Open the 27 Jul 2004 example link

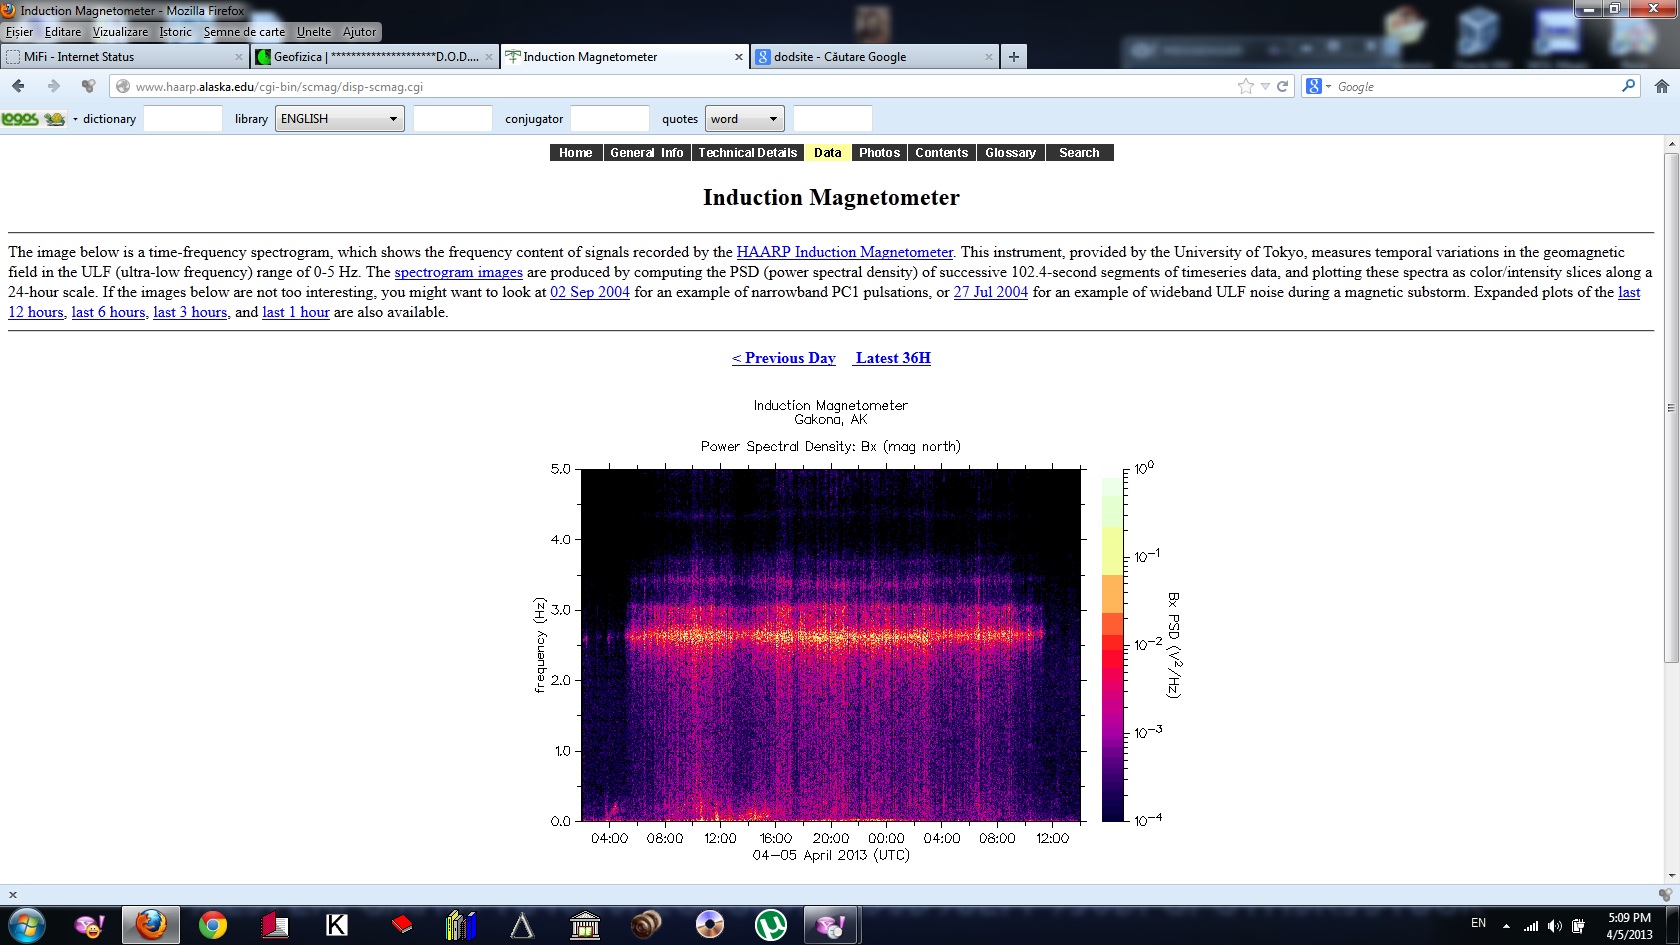991,292
